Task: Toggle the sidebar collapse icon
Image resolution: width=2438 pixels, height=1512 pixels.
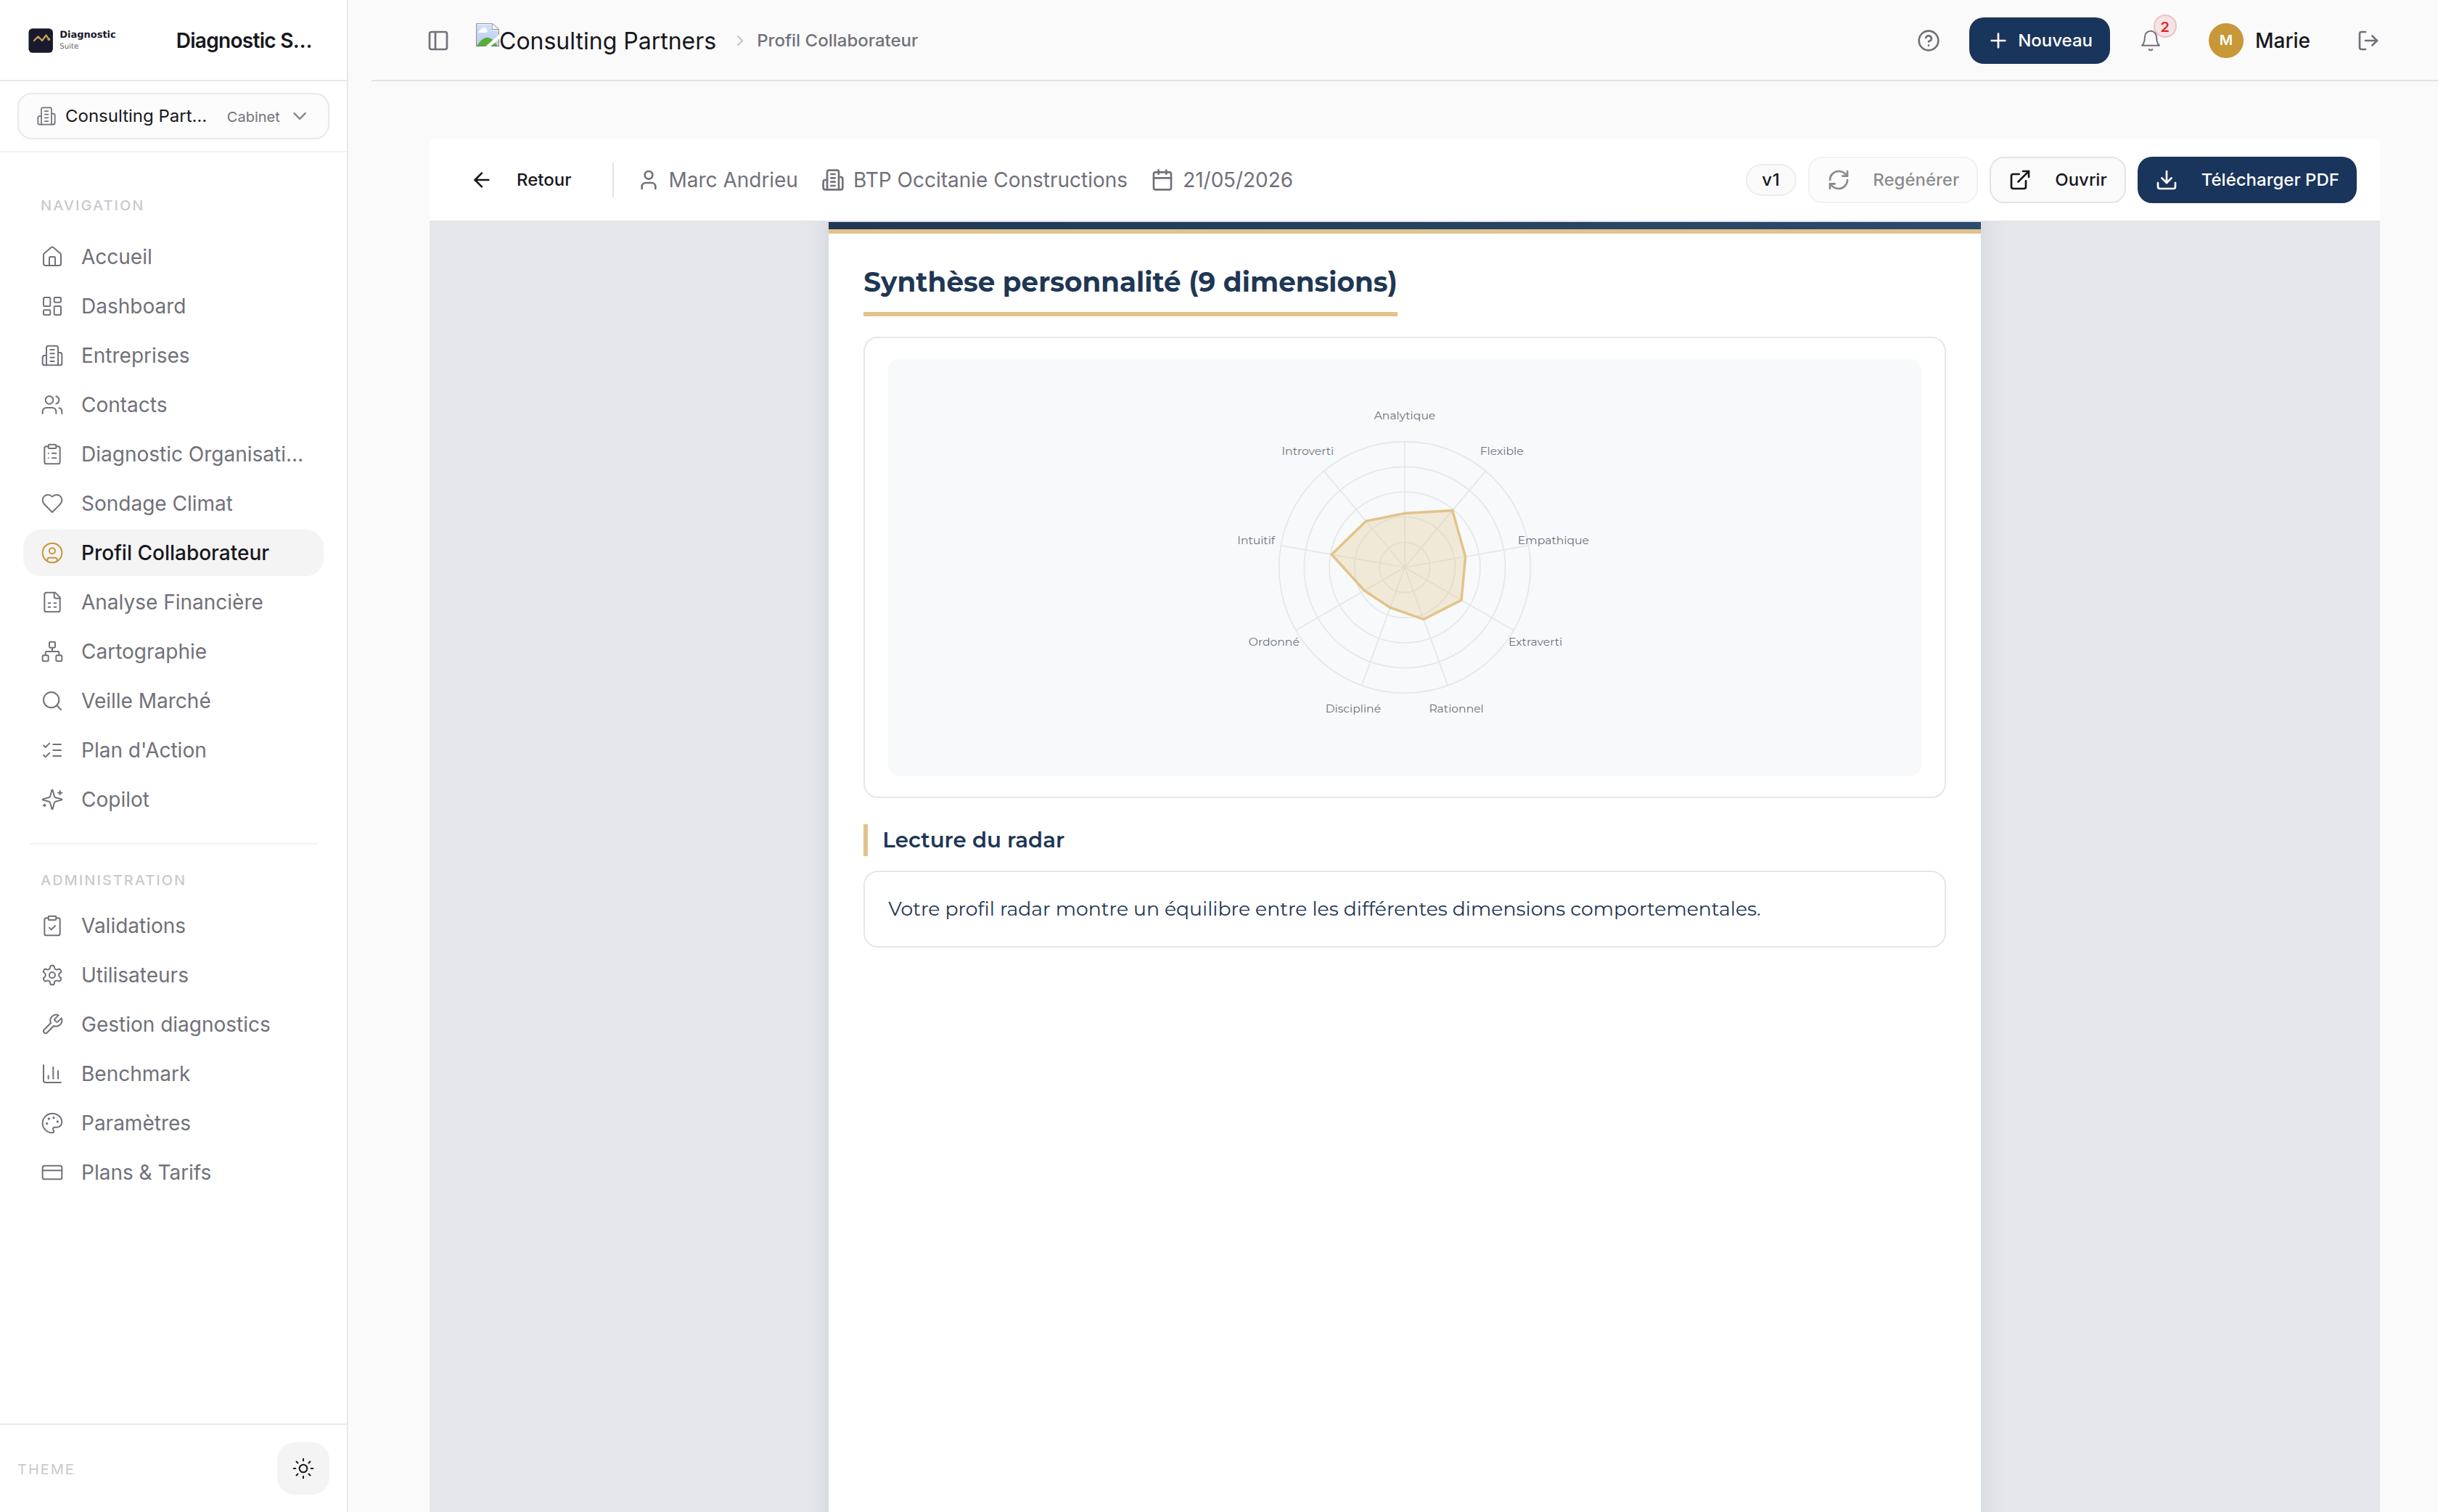Action: point(438,40)
